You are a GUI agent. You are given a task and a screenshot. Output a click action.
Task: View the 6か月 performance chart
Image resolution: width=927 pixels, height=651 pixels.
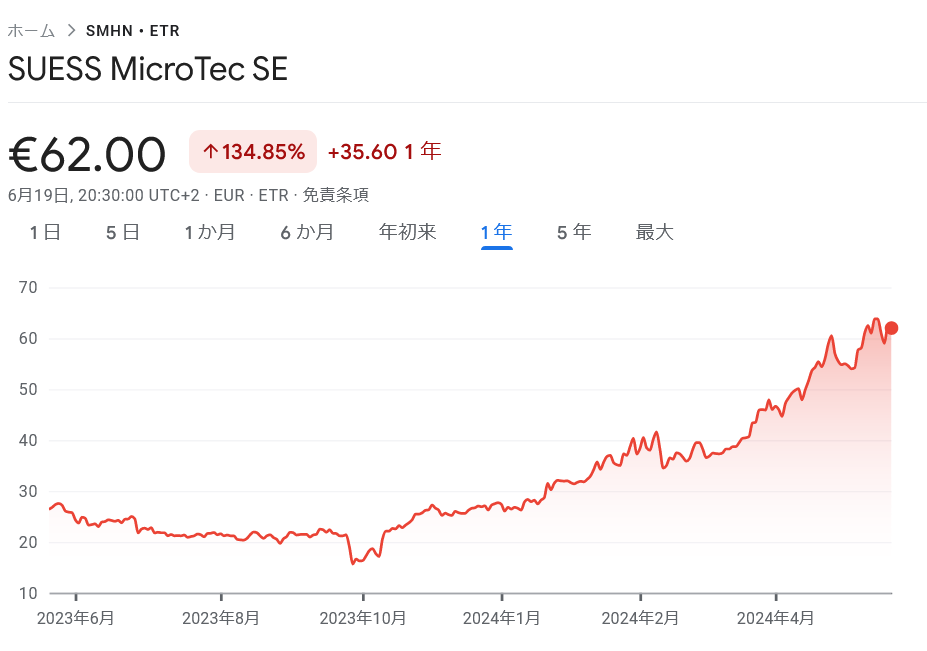coord(307,231)
